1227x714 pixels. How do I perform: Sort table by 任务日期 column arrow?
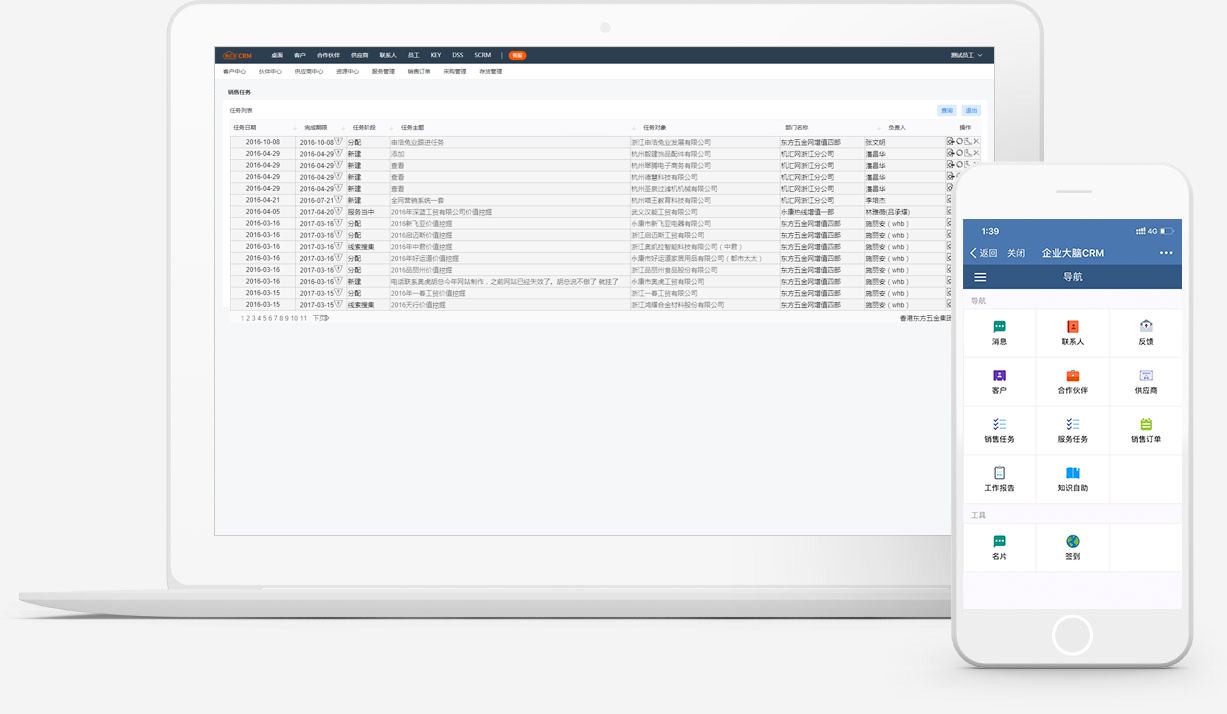[294, 128]
